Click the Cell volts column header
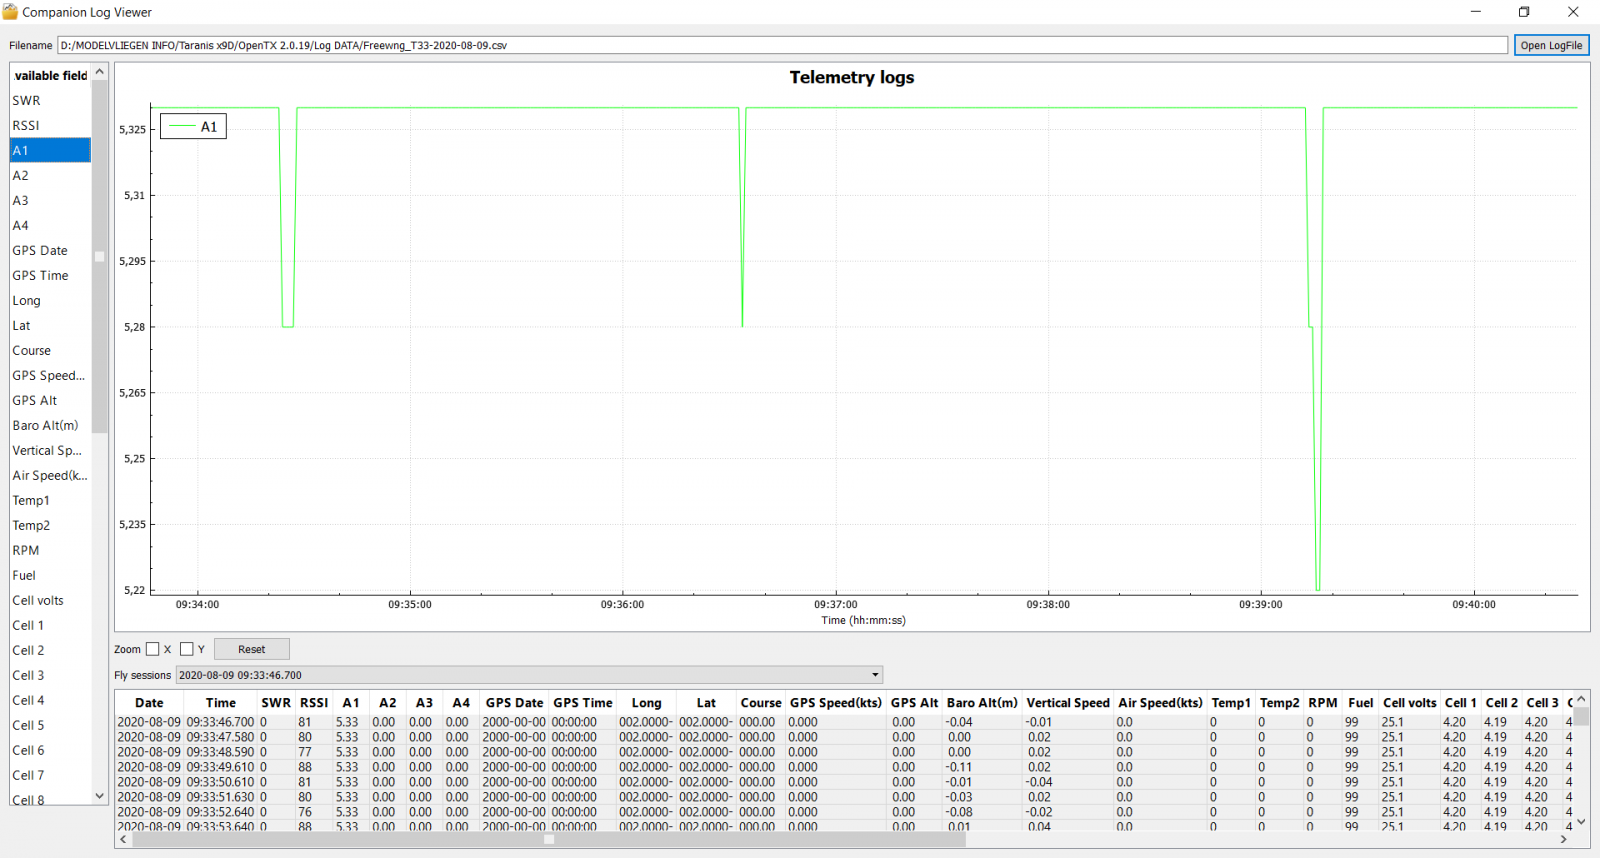This screenshot has width=1600, height=858. pyautogui.click(x=1409, y=703)
